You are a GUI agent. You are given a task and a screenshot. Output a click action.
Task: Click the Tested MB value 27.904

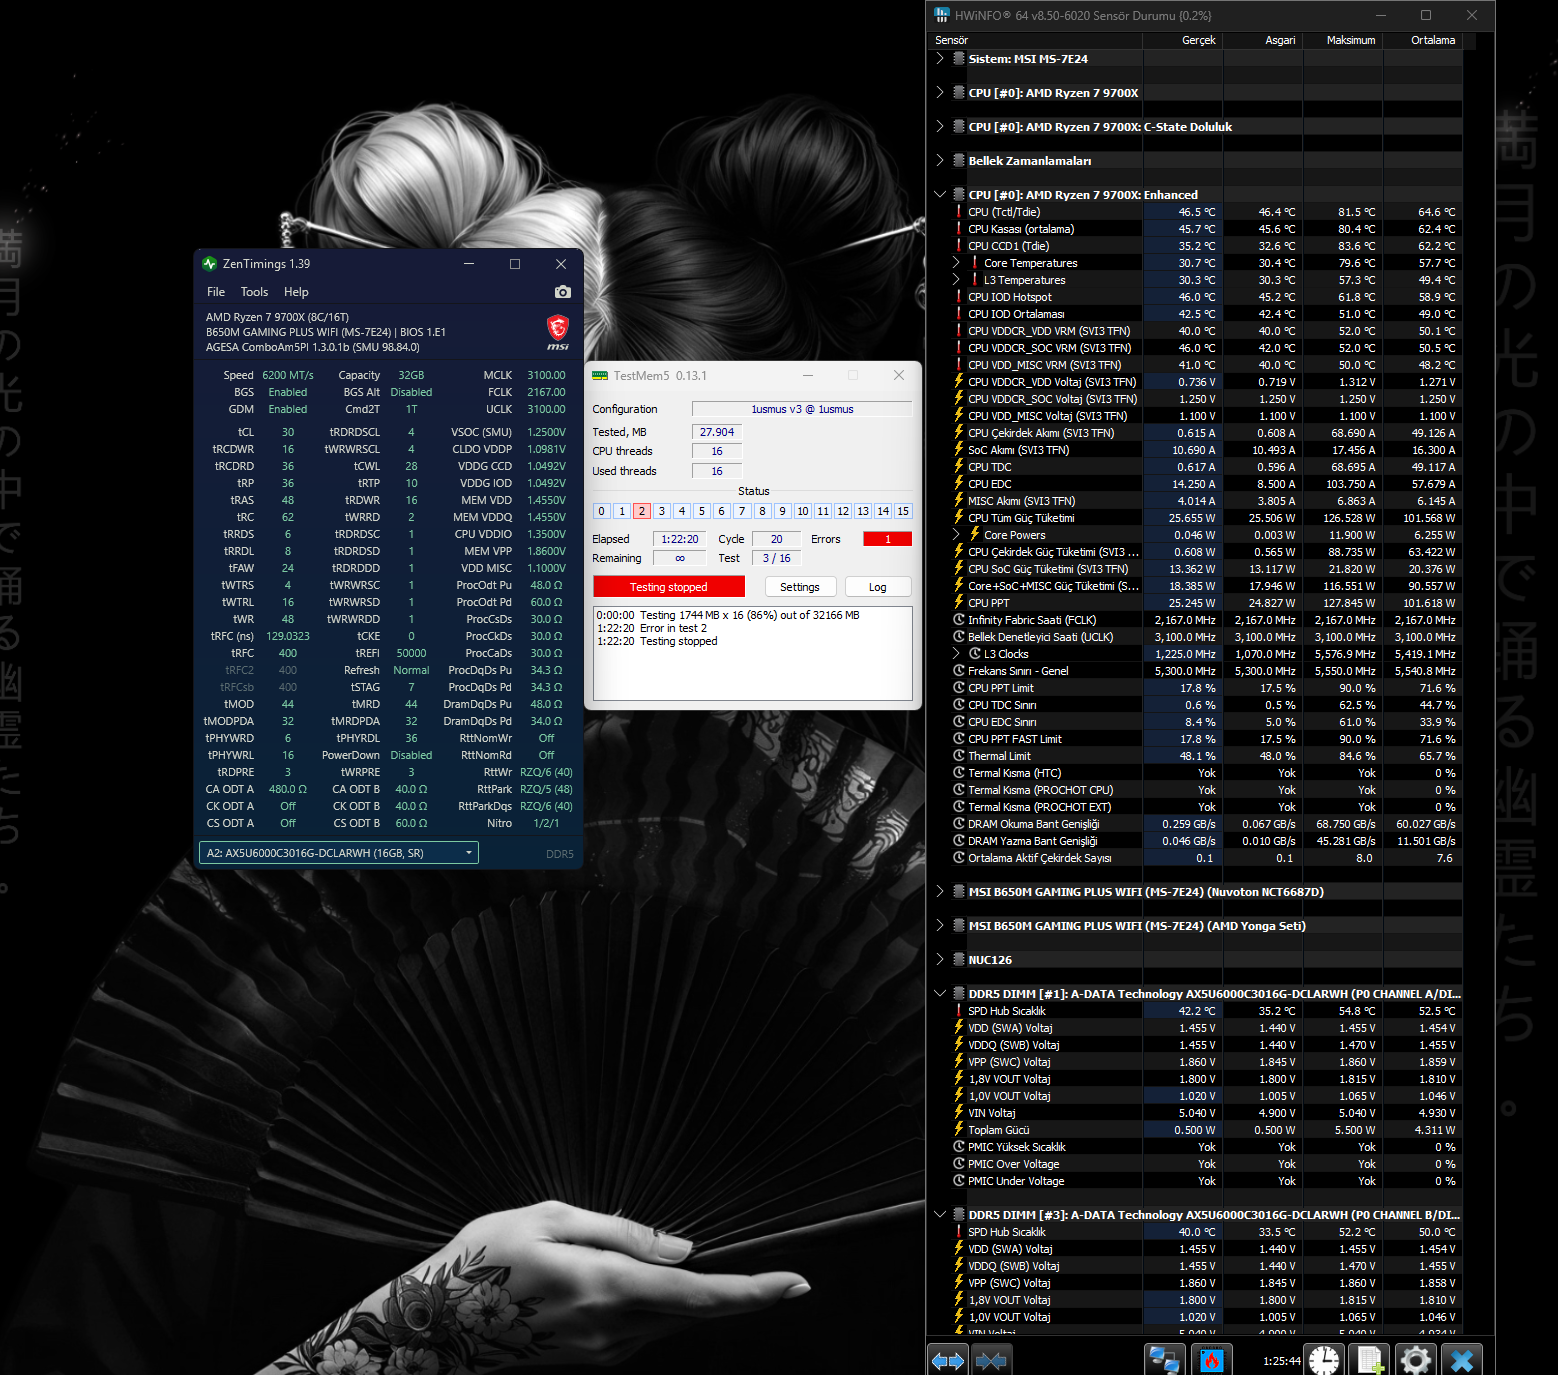pyautogui.click(x=717, y=432)
